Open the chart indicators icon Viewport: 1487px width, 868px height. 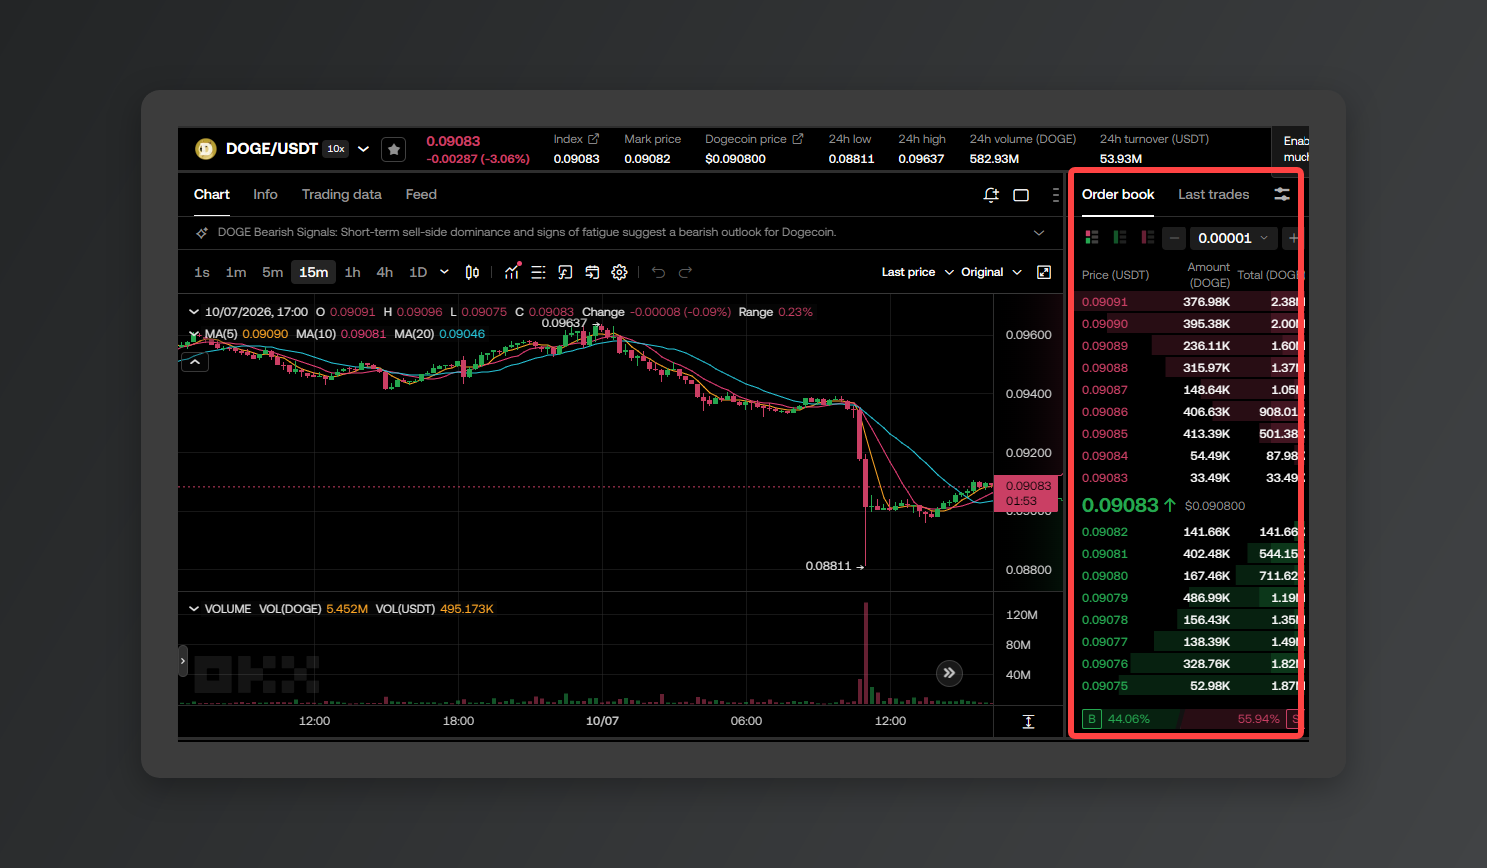coord(512,272)
